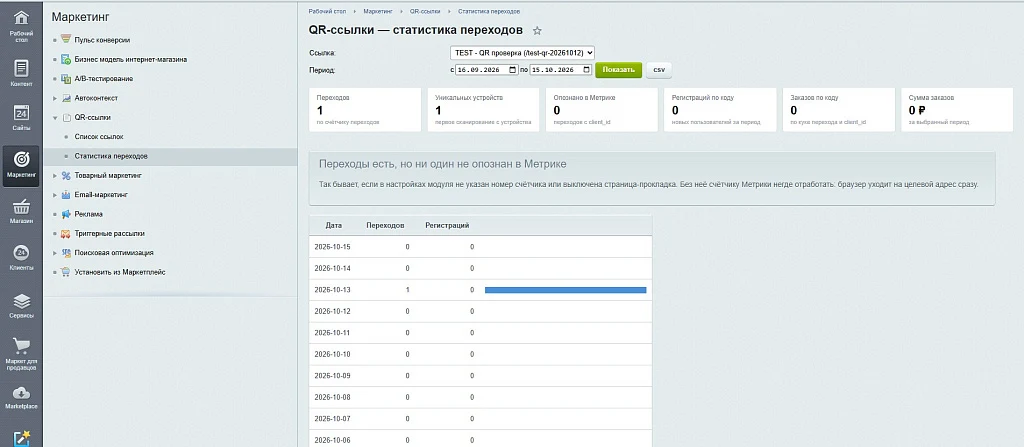Open Установить из Маркетплейс menu item
Viewport: 1024px width, 447px height.
(120, 272)
